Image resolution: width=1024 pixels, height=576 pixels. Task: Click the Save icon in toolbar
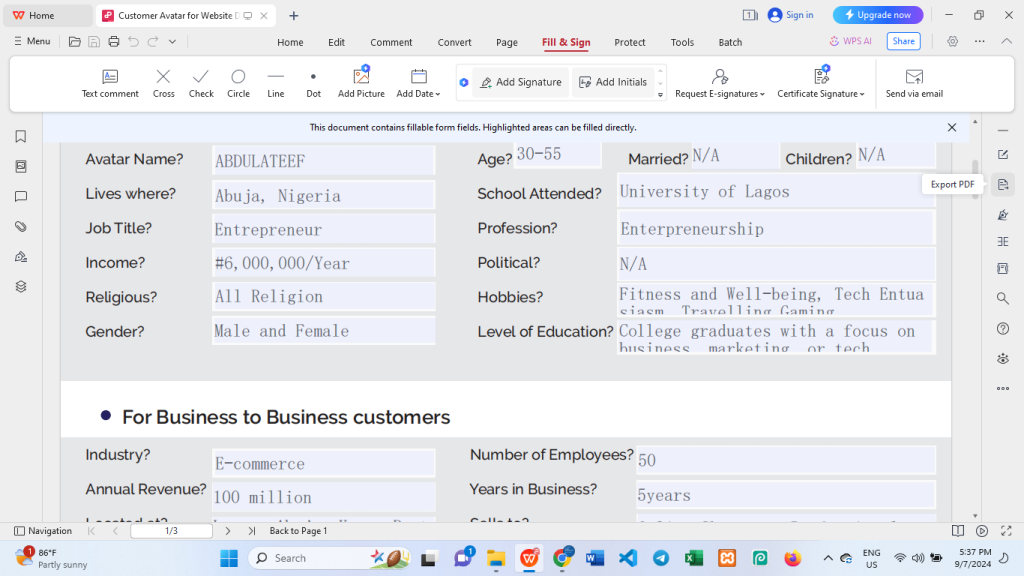(x=94, y=42)
